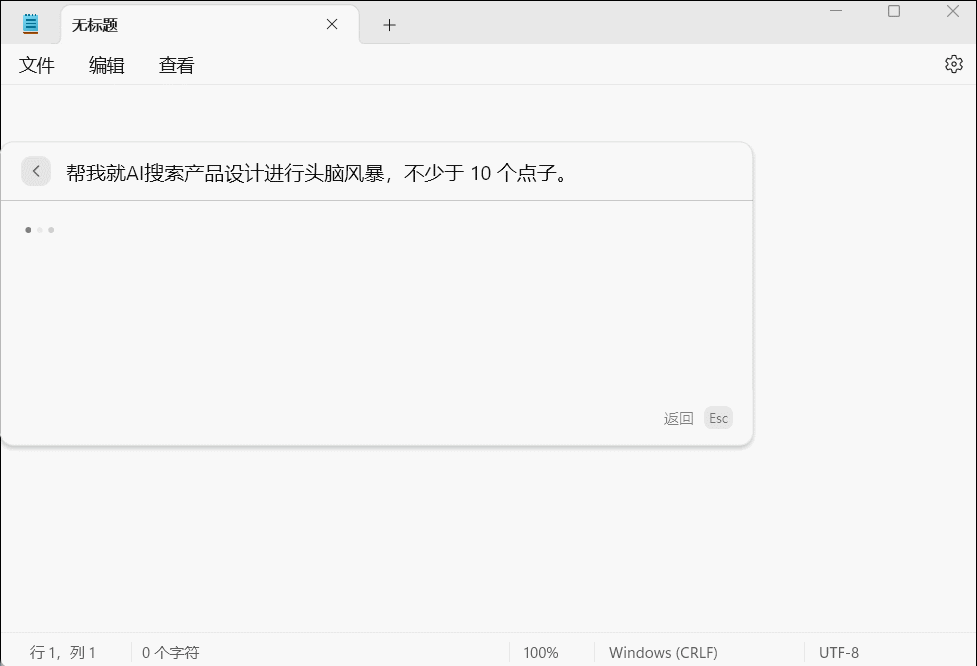Click the Esc key hint icon
This screenshot has width=977, height=666.
(x=718, y=417)
